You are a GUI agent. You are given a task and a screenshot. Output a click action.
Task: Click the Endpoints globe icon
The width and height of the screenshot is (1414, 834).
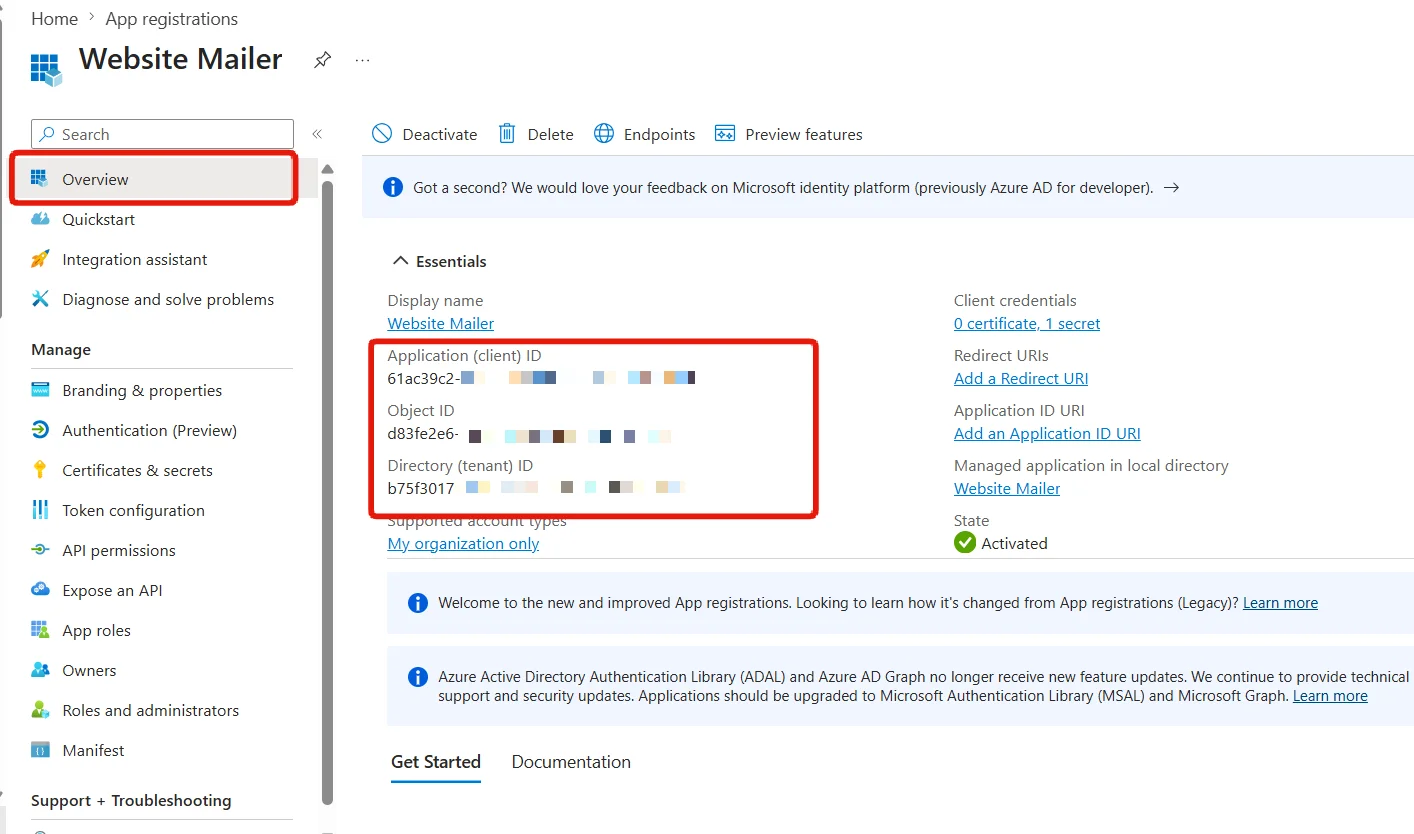pyautogui.click(x=604, y=134)
